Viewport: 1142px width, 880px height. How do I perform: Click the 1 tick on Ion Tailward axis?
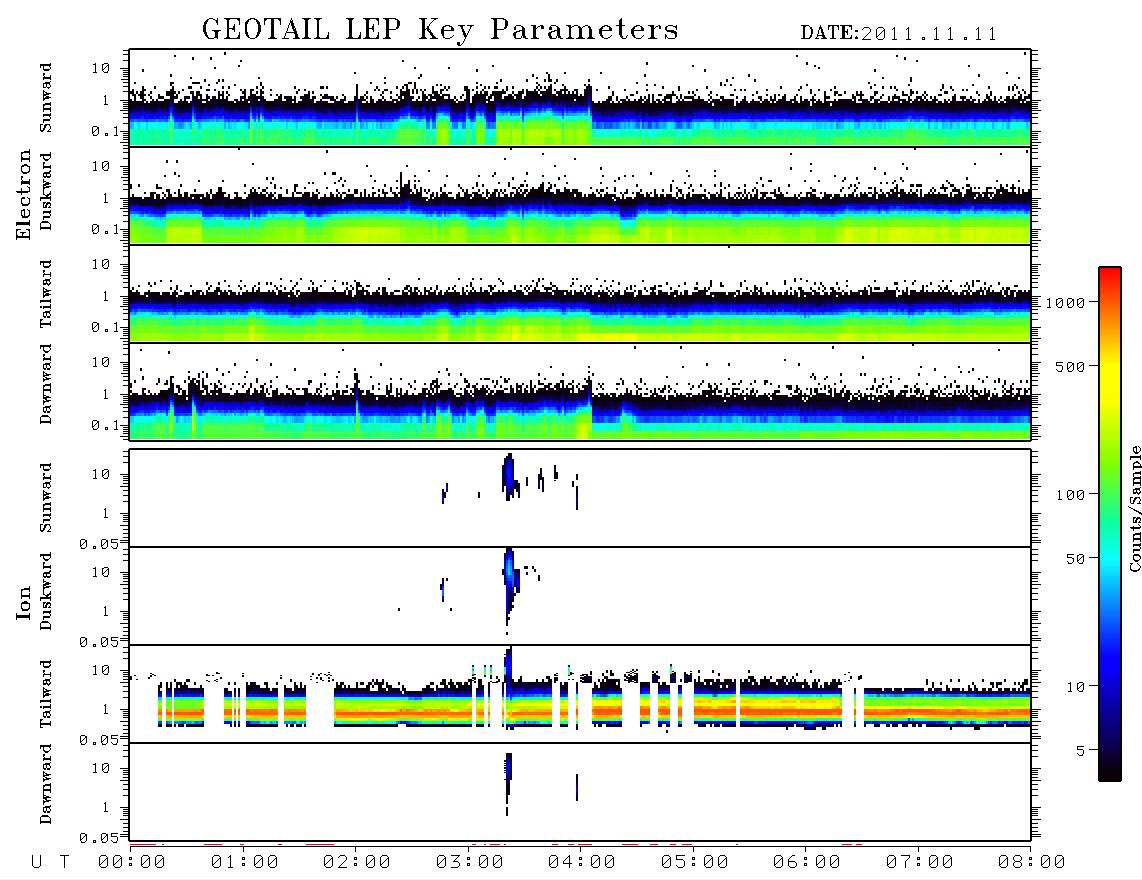click(106, 710)
